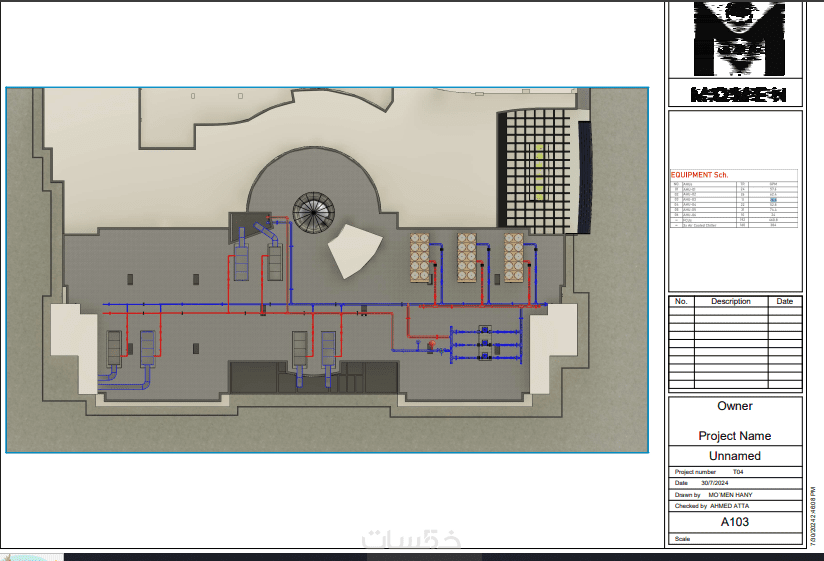
Task: Click the "Owner" title block text
Action: click(x=735, y=406)
